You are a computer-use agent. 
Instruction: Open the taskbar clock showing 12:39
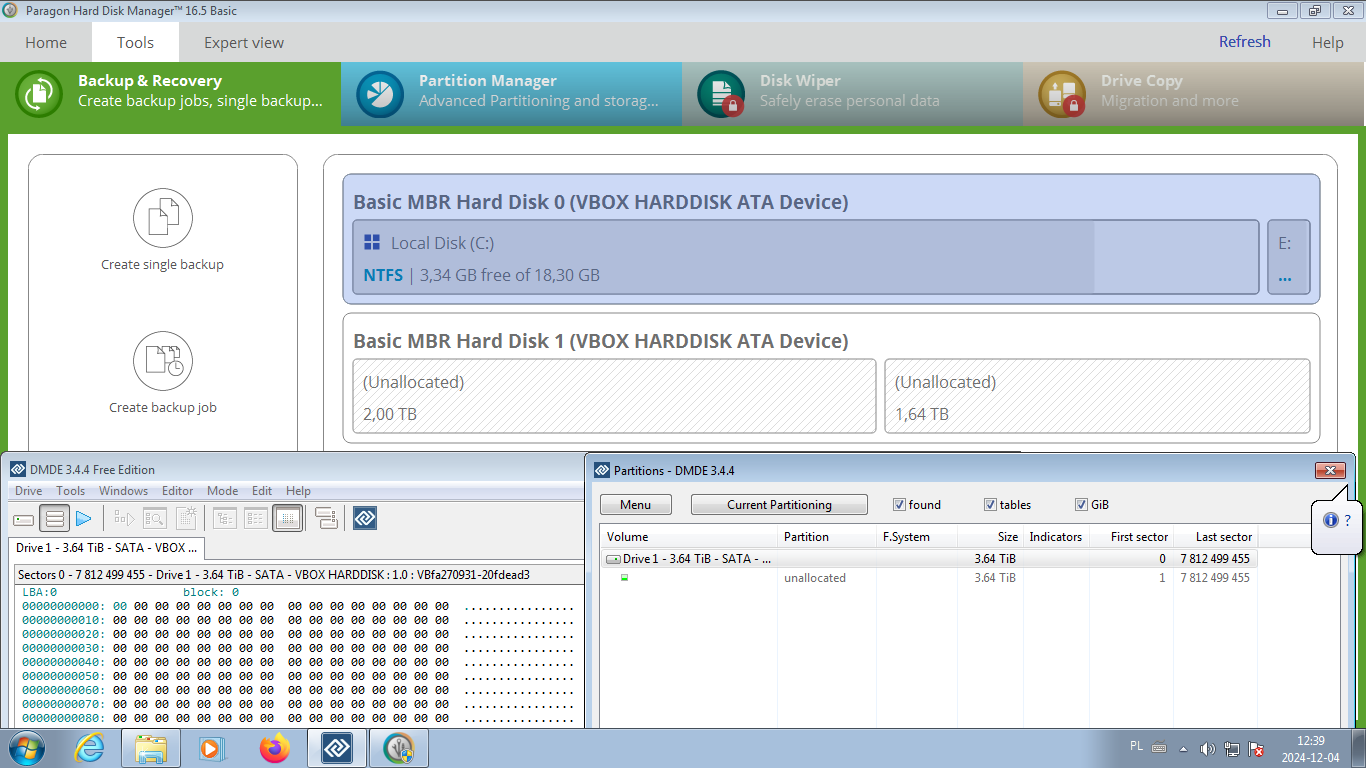pyautogui.click(x=1311, y=749)
